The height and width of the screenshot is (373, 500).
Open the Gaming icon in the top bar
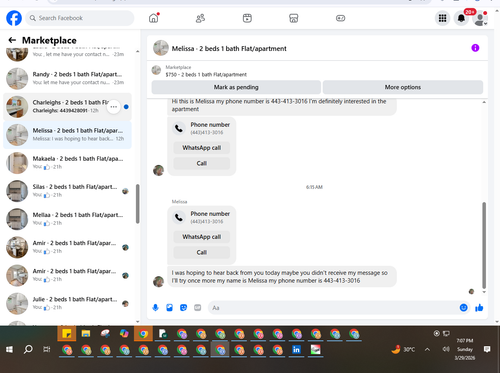coord(340,18)
